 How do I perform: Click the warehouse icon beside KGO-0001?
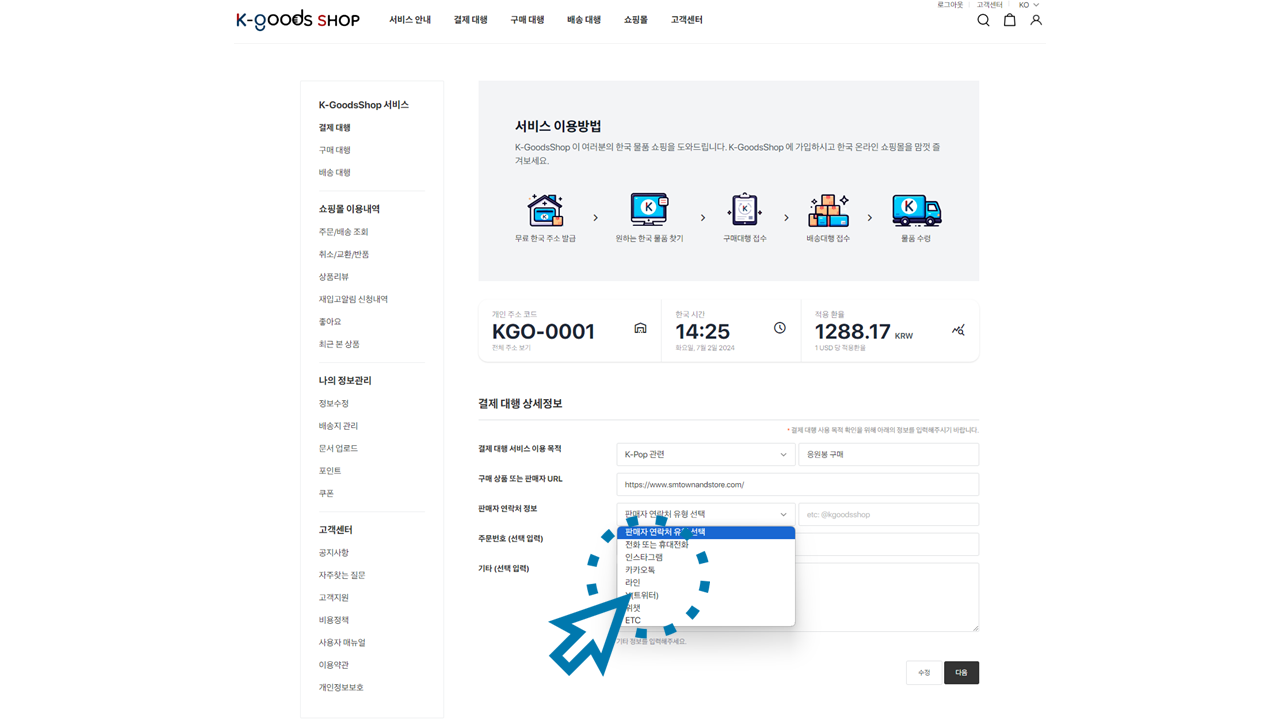click(x=640, y=329)
